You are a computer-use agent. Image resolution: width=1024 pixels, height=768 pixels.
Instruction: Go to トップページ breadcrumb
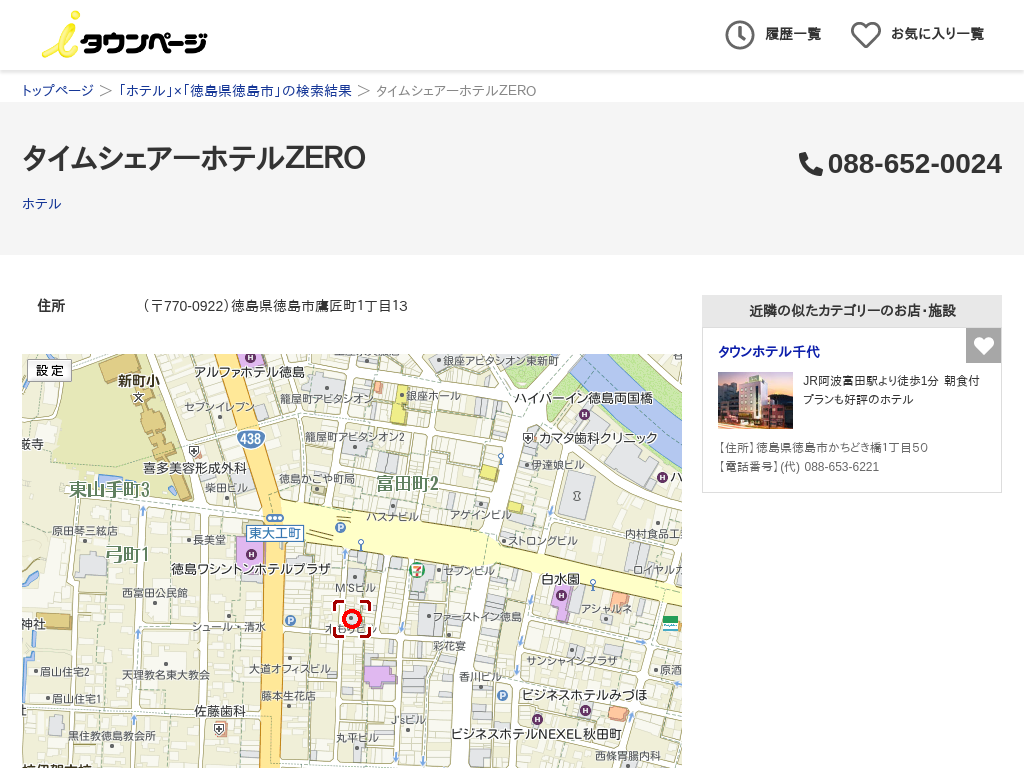click(x=57, y=90)
